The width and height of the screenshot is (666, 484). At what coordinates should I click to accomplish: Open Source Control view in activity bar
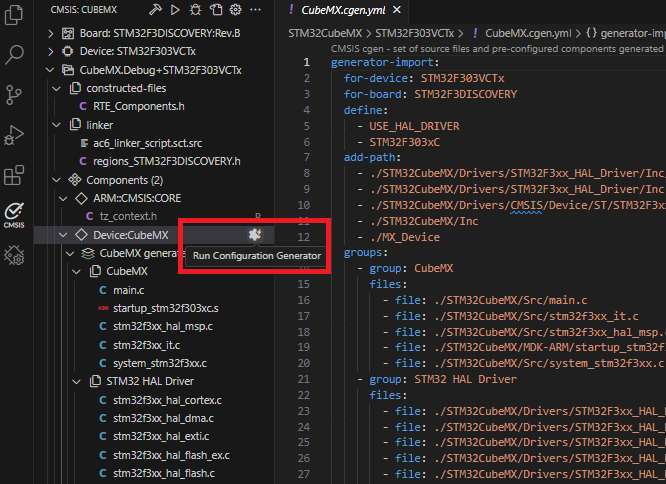[14, 94]
